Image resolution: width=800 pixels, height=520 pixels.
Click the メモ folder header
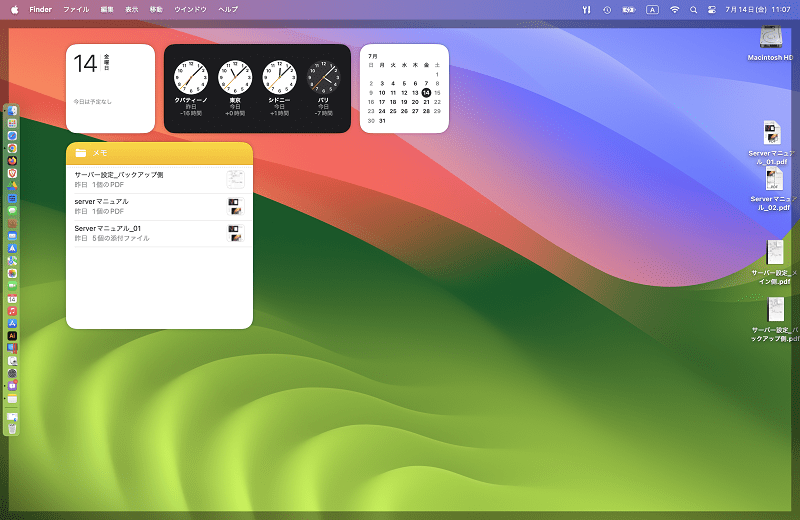(159, 153)
